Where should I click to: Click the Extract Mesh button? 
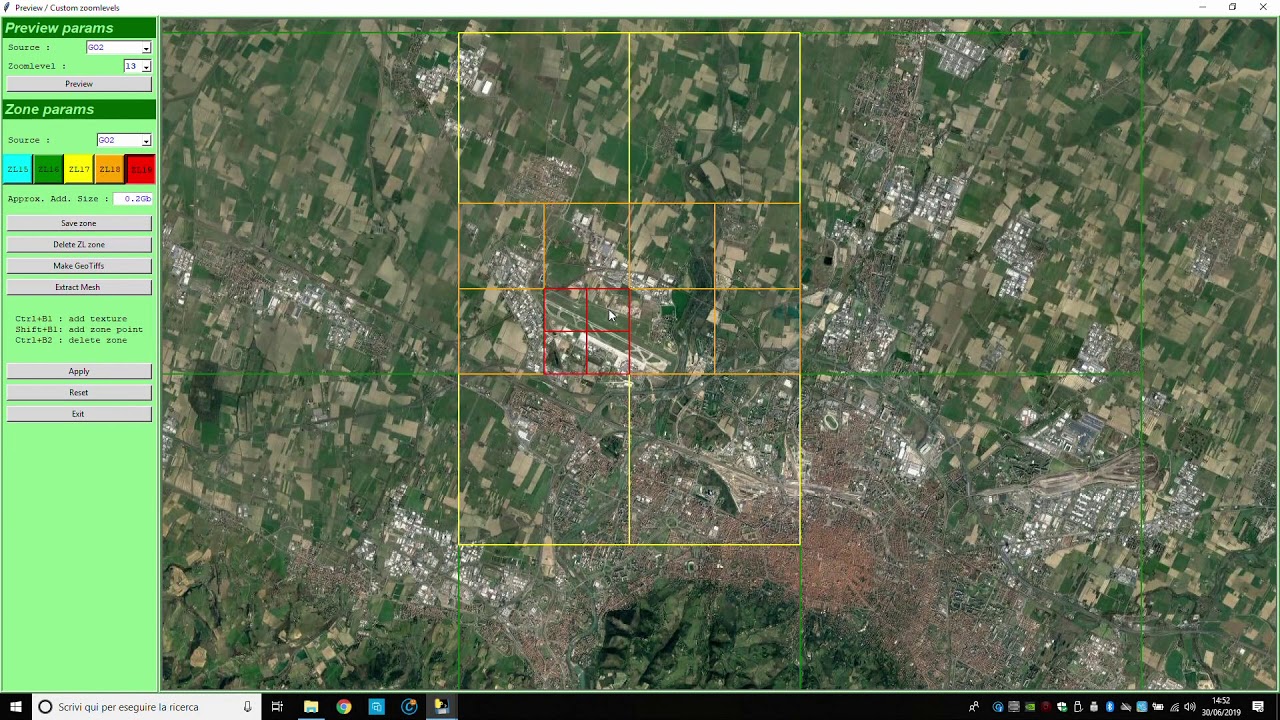tap(79, 287)
